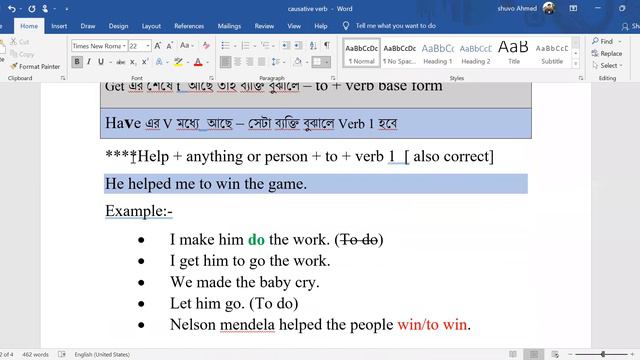This screenshot has height=360, width=640.
Task: Toggle Bold formatting
Action: pos(77,62)
